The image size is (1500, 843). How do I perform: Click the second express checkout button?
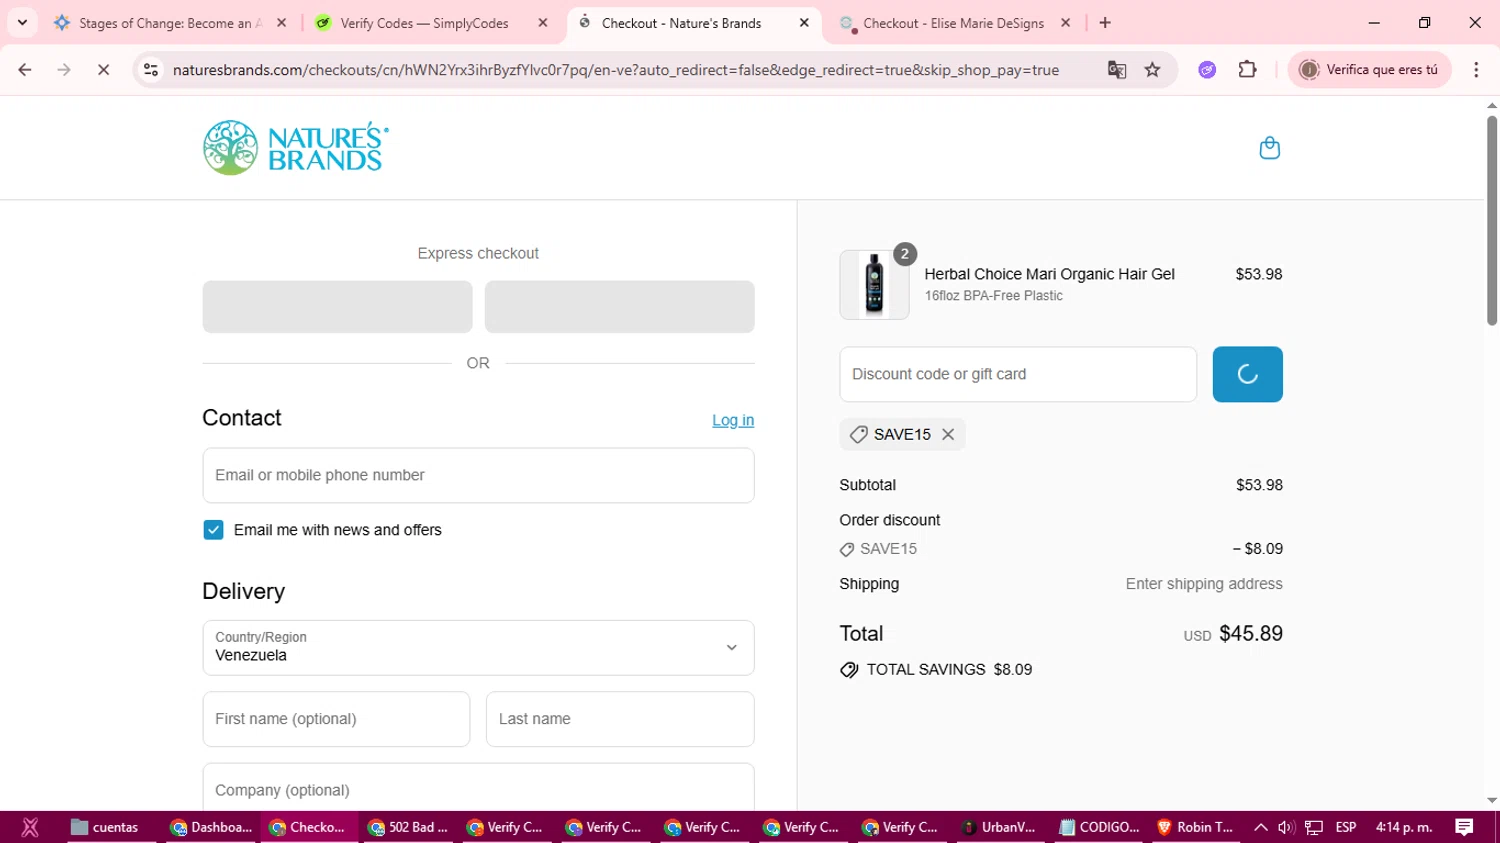click(x=619, y=306)
